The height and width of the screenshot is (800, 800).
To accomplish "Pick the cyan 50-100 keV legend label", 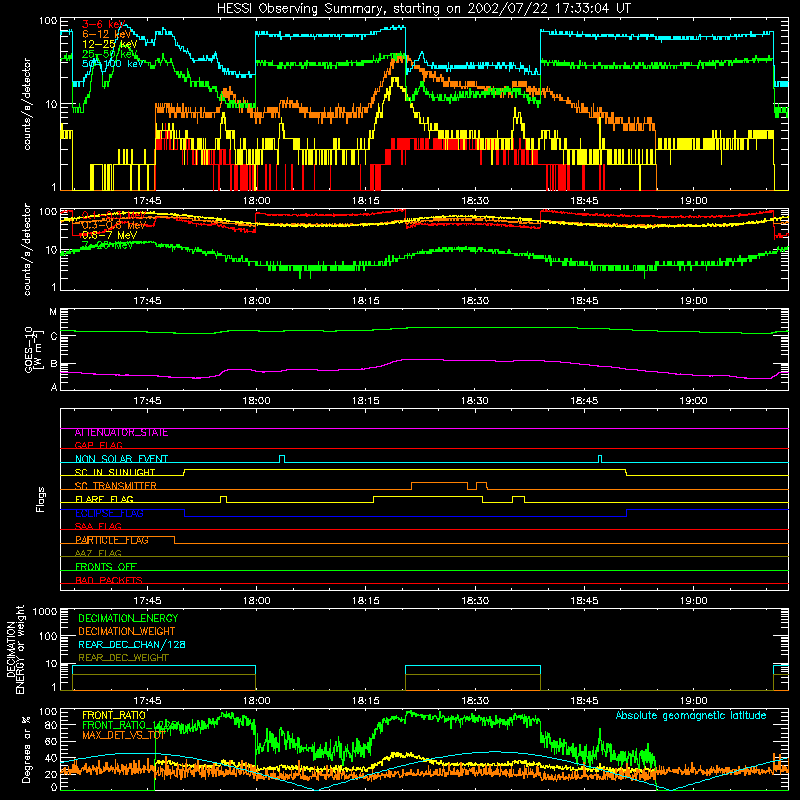I will coord(112,63).
